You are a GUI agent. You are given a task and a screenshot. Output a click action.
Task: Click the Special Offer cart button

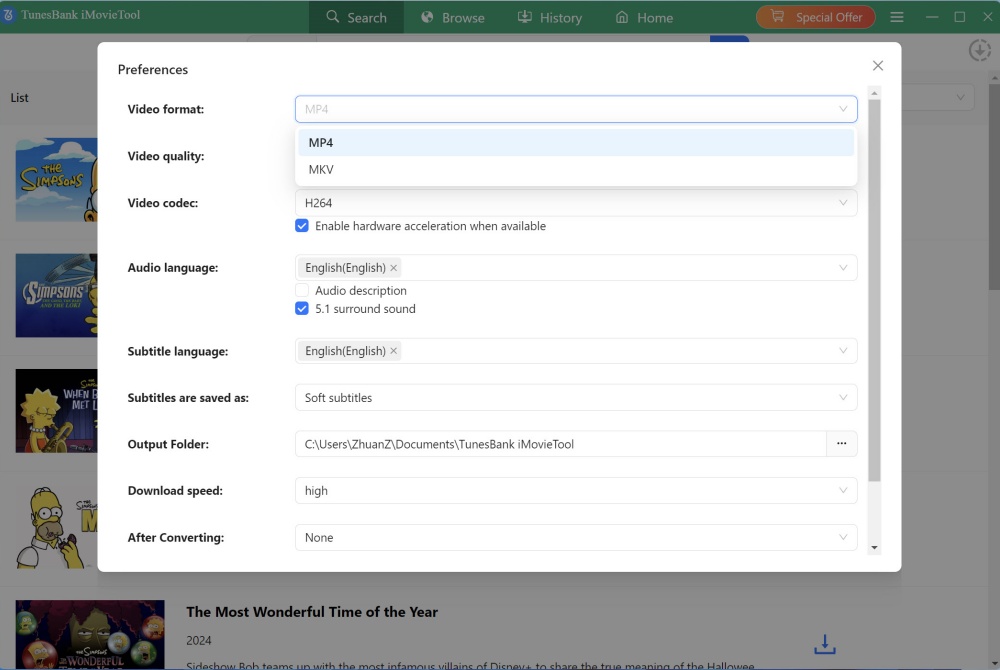coord(816,17)
